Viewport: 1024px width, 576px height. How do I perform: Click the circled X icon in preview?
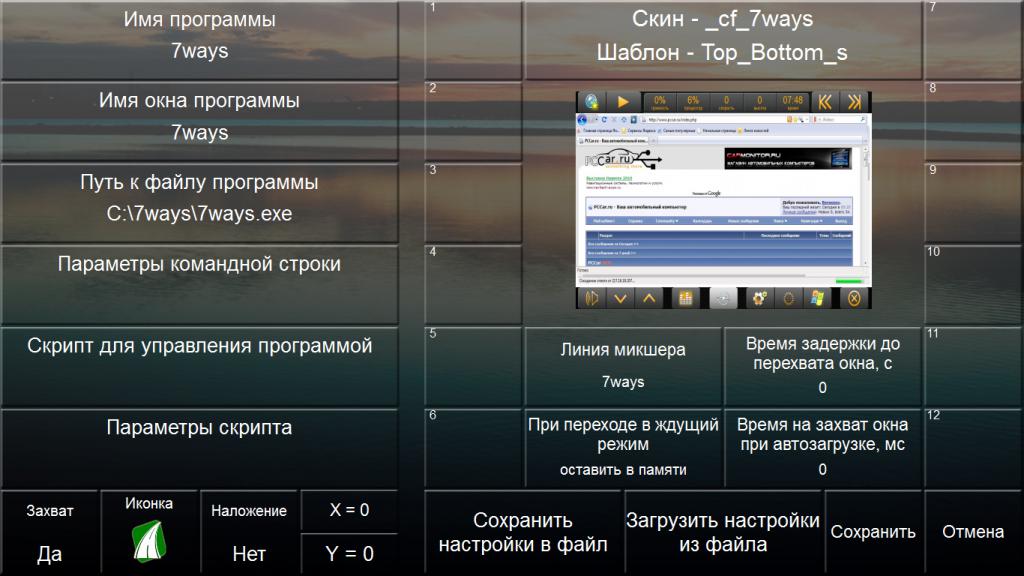[x=853, y=297]
